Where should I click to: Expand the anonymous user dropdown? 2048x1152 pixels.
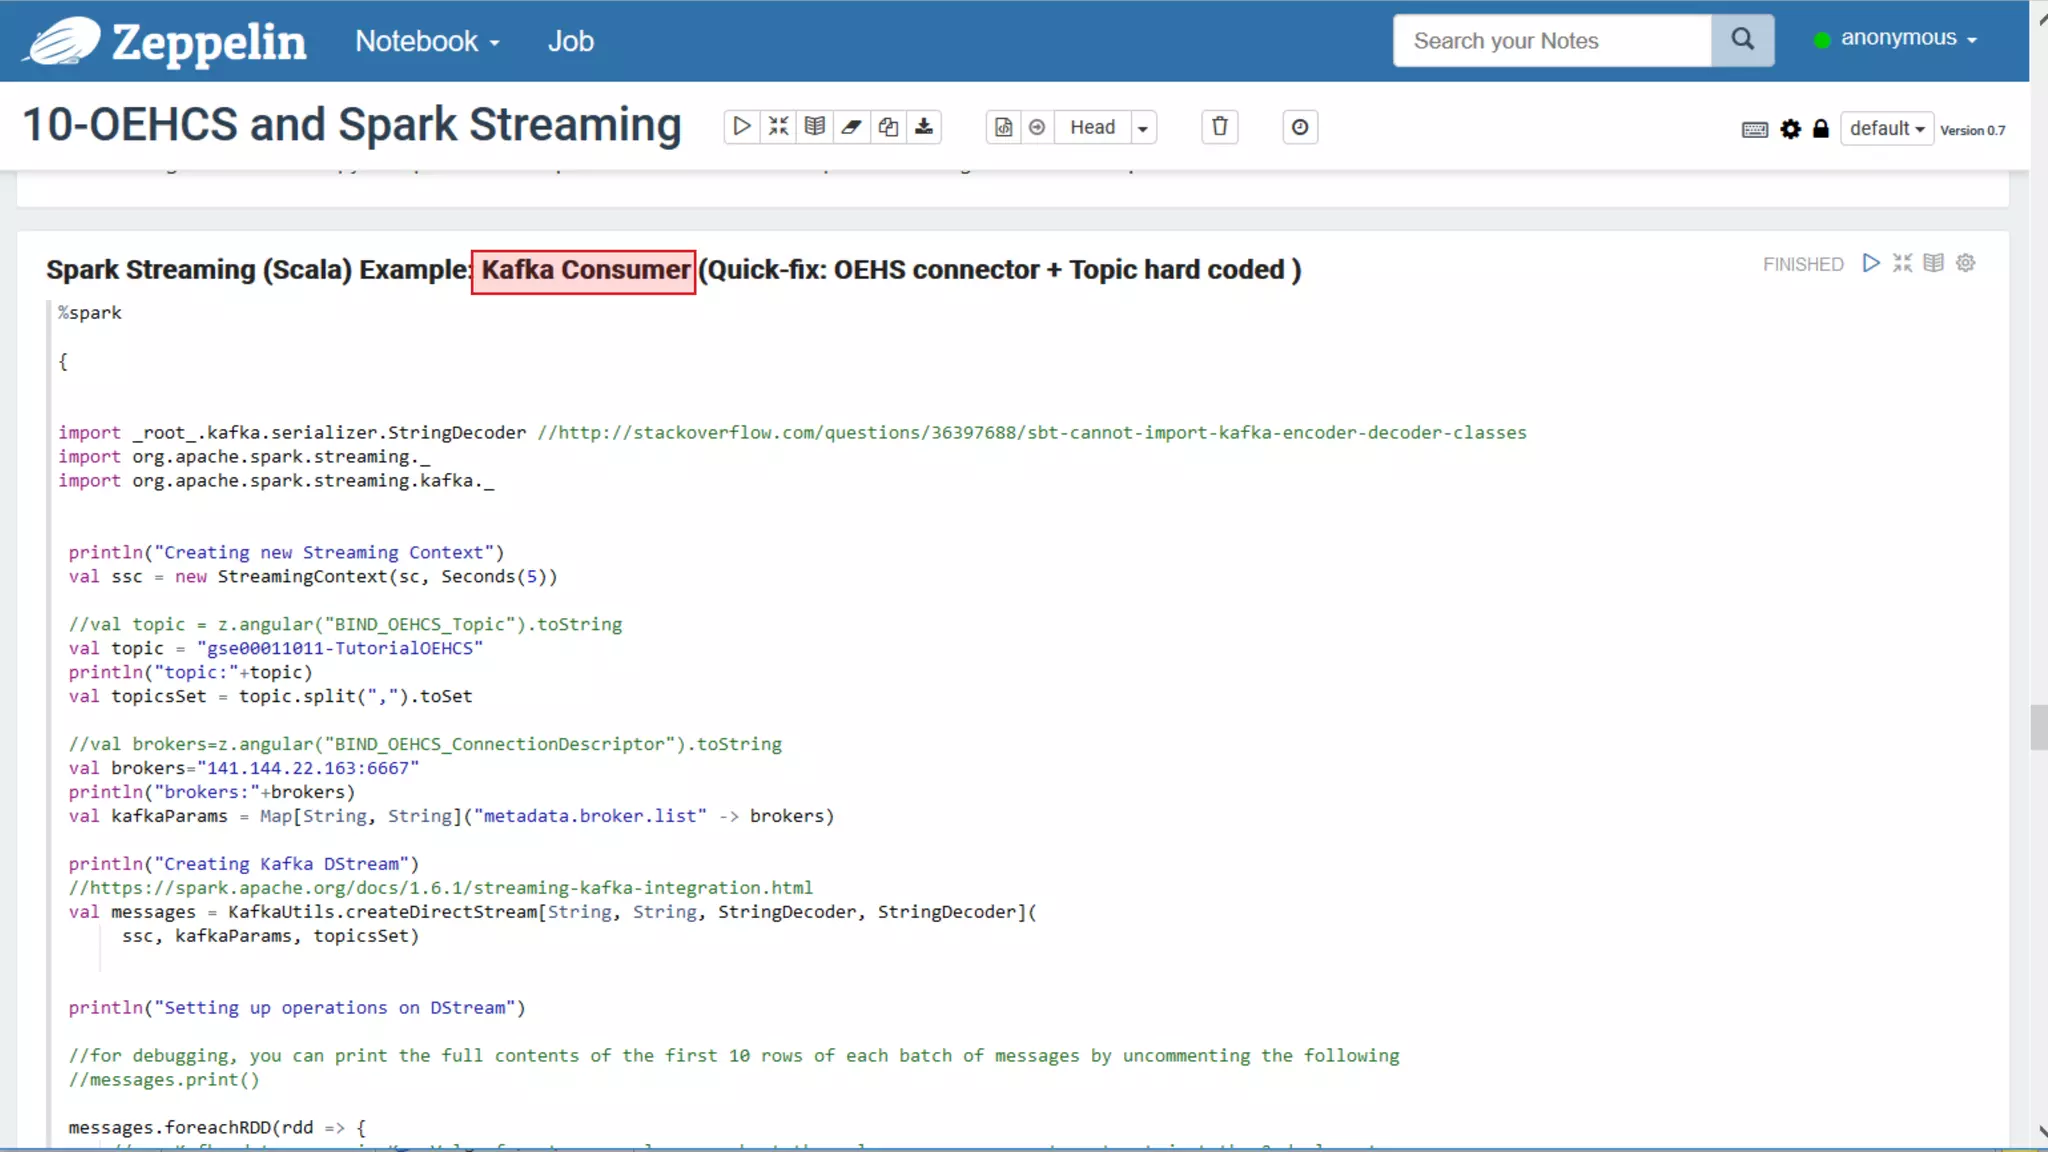point(1899,39)
